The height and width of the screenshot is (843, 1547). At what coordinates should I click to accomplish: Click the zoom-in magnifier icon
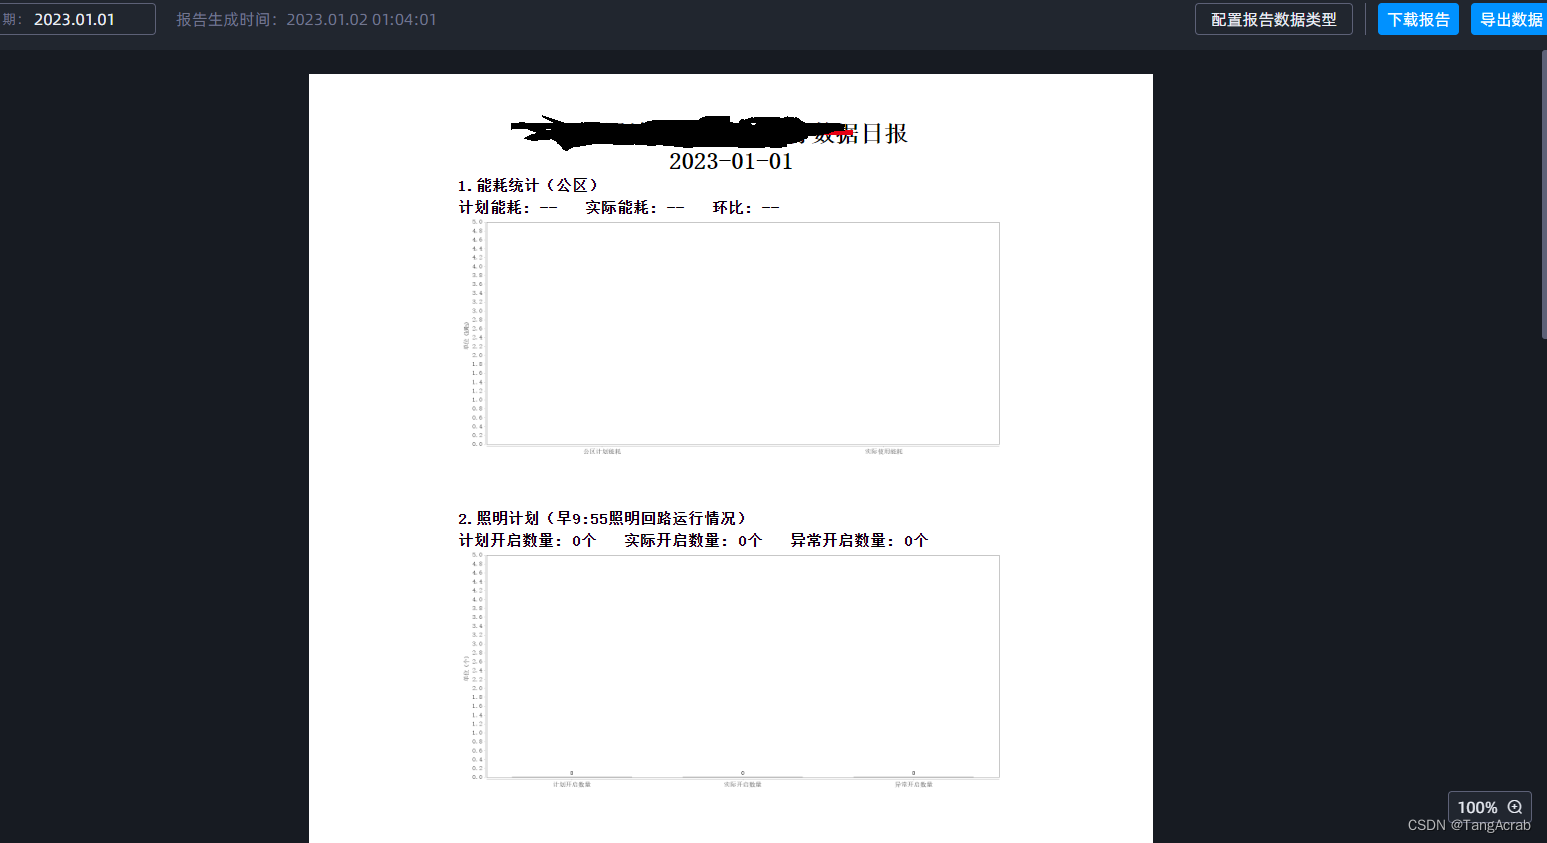tap(1515, 807)
